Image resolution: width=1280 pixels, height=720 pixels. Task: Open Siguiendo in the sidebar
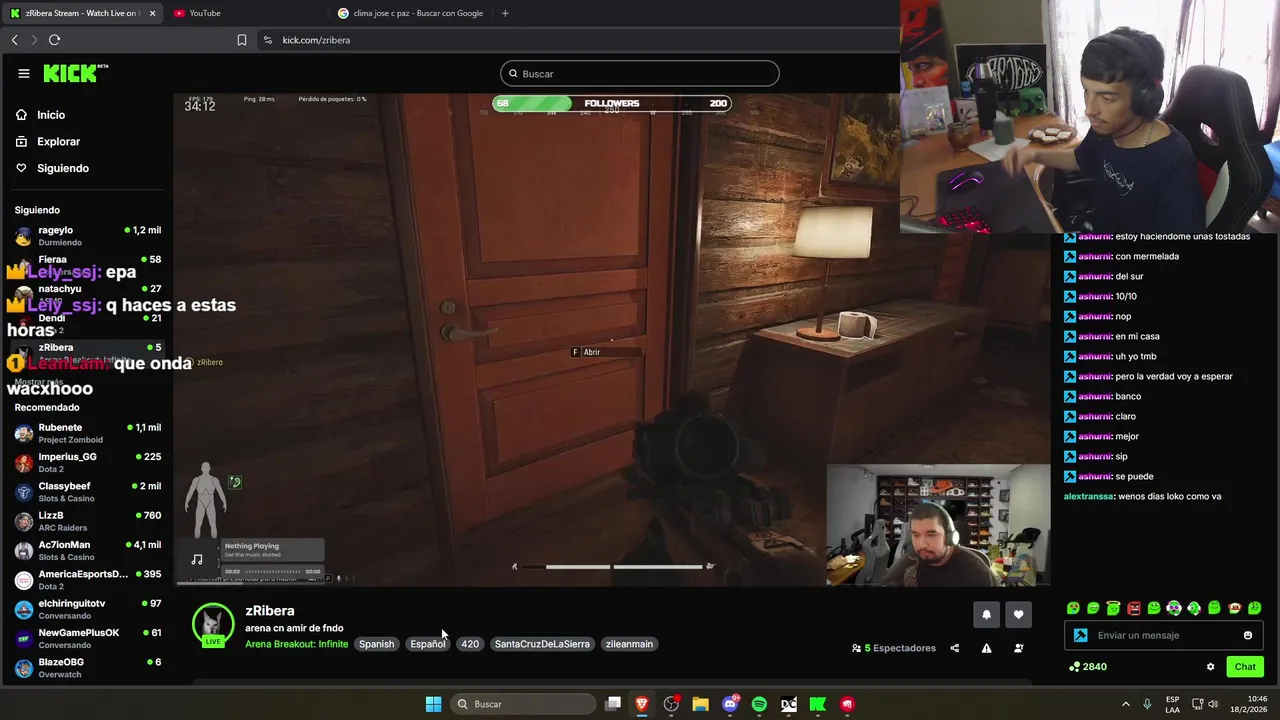click(63, 168)
